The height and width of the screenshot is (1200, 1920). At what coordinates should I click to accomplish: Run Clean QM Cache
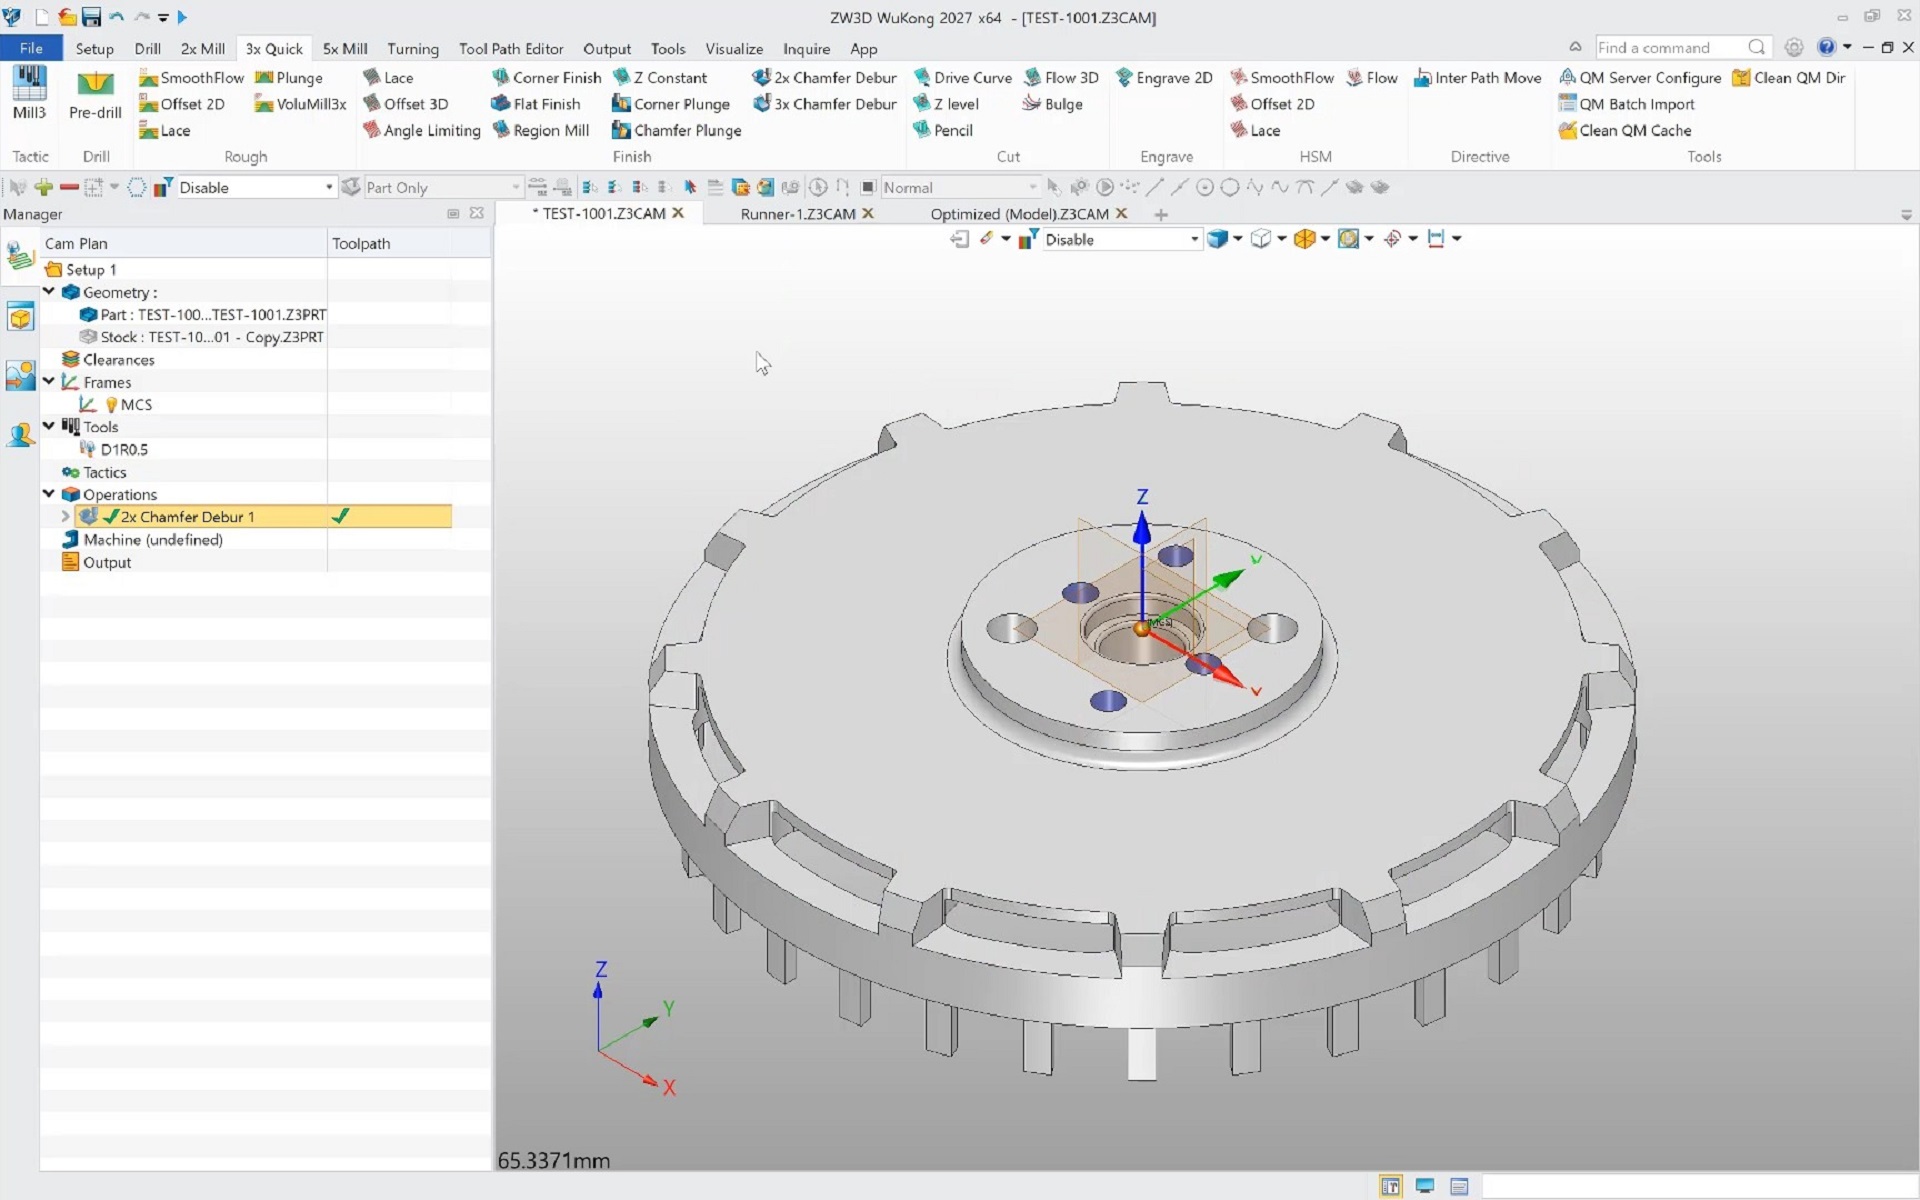(x=1625, y=130)
